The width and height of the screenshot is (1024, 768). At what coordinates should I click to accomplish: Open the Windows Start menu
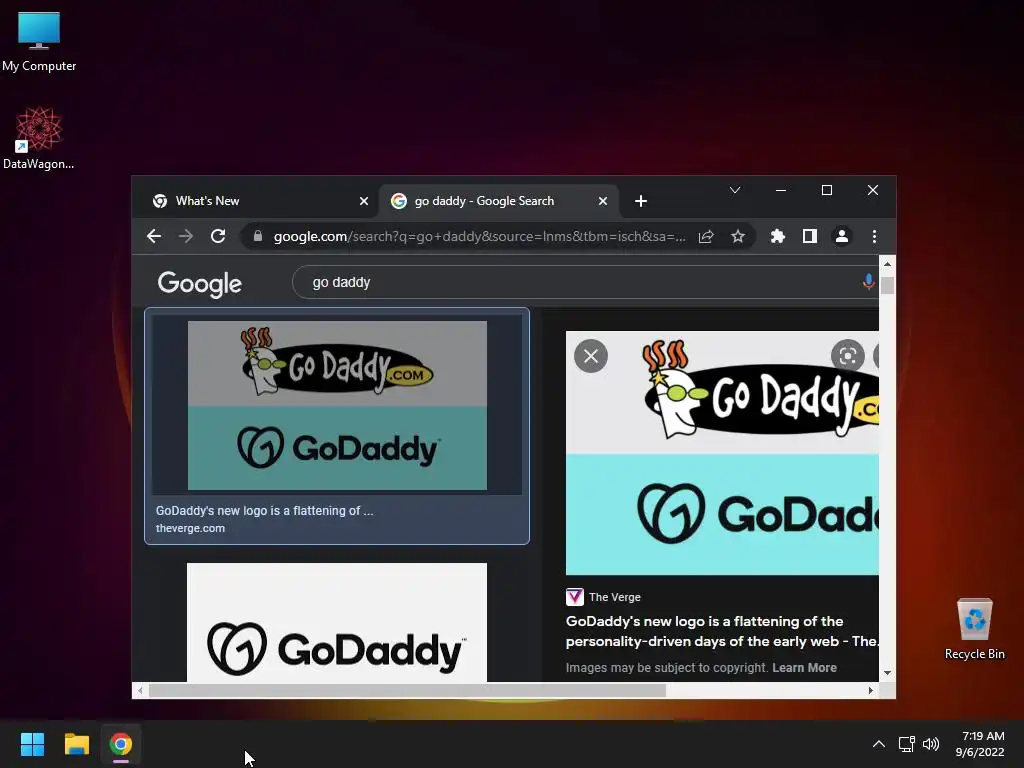tap(32, 744)
